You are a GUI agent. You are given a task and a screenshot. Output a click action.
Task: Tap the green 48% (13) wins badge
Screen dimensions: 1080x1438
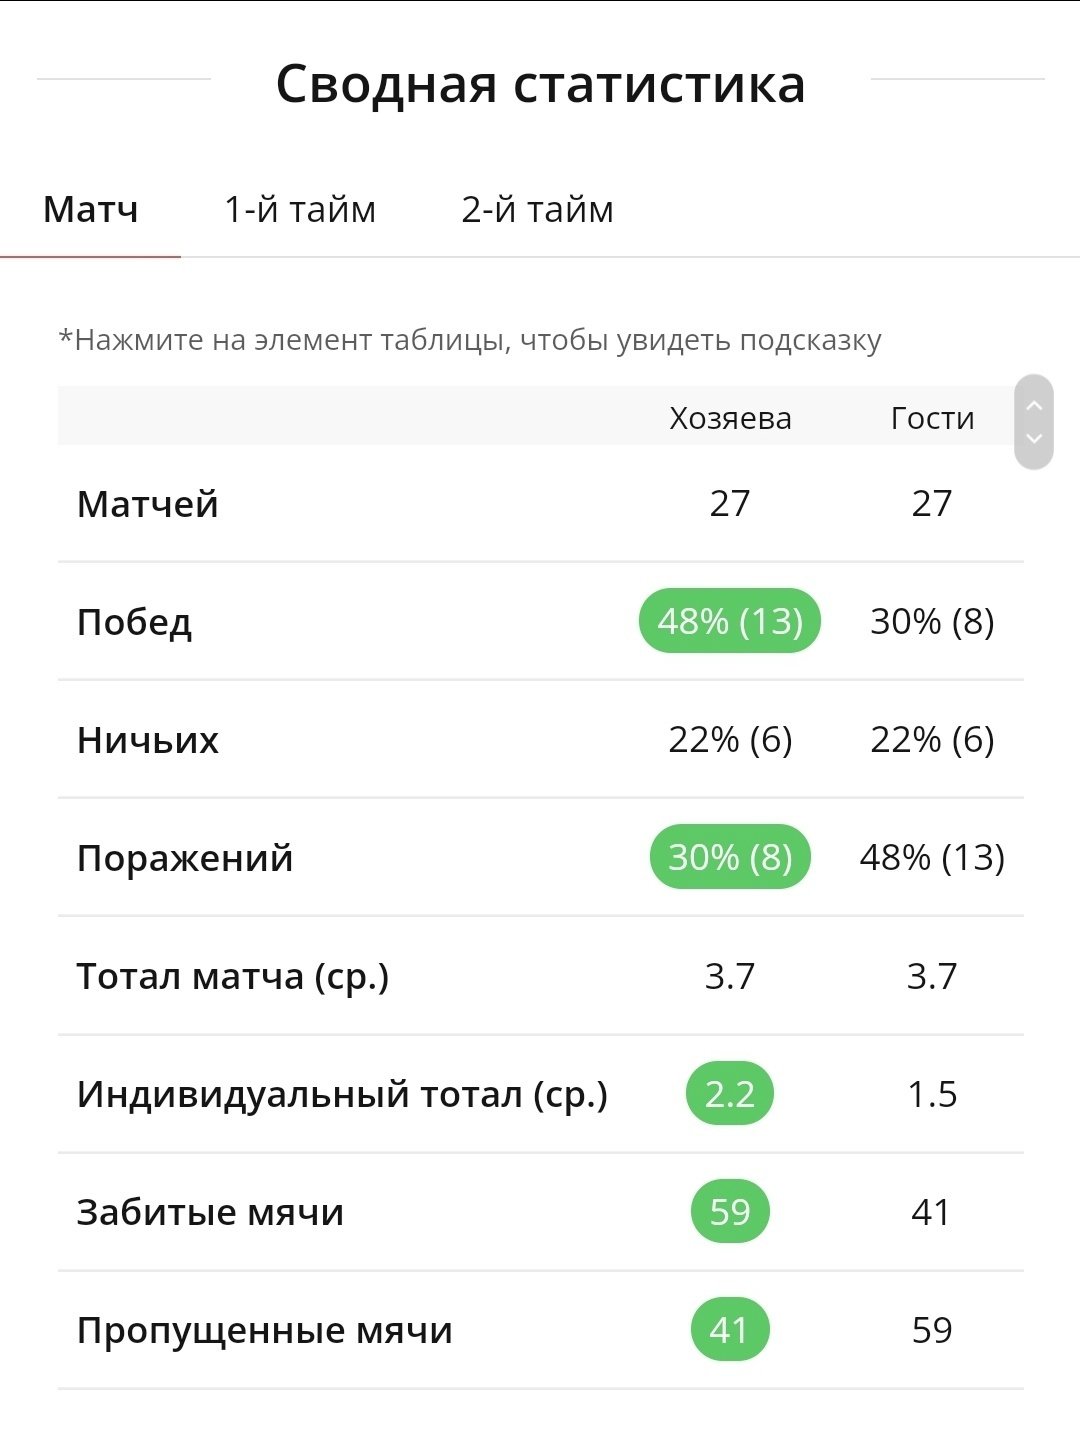pos(730,621)
